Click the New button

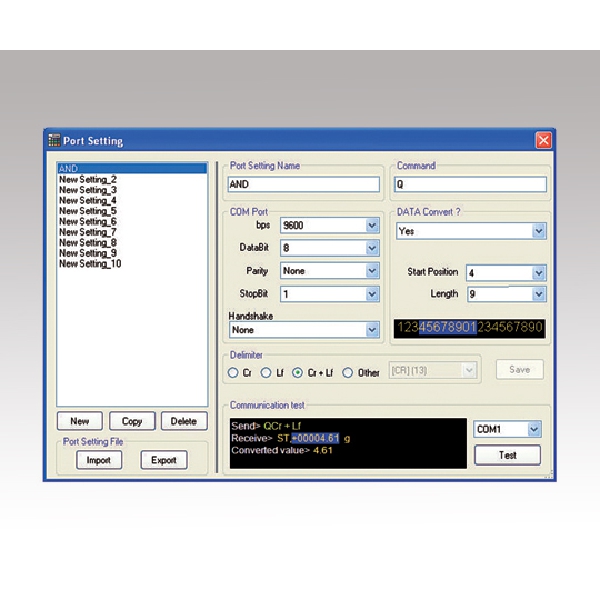(79, 421)
